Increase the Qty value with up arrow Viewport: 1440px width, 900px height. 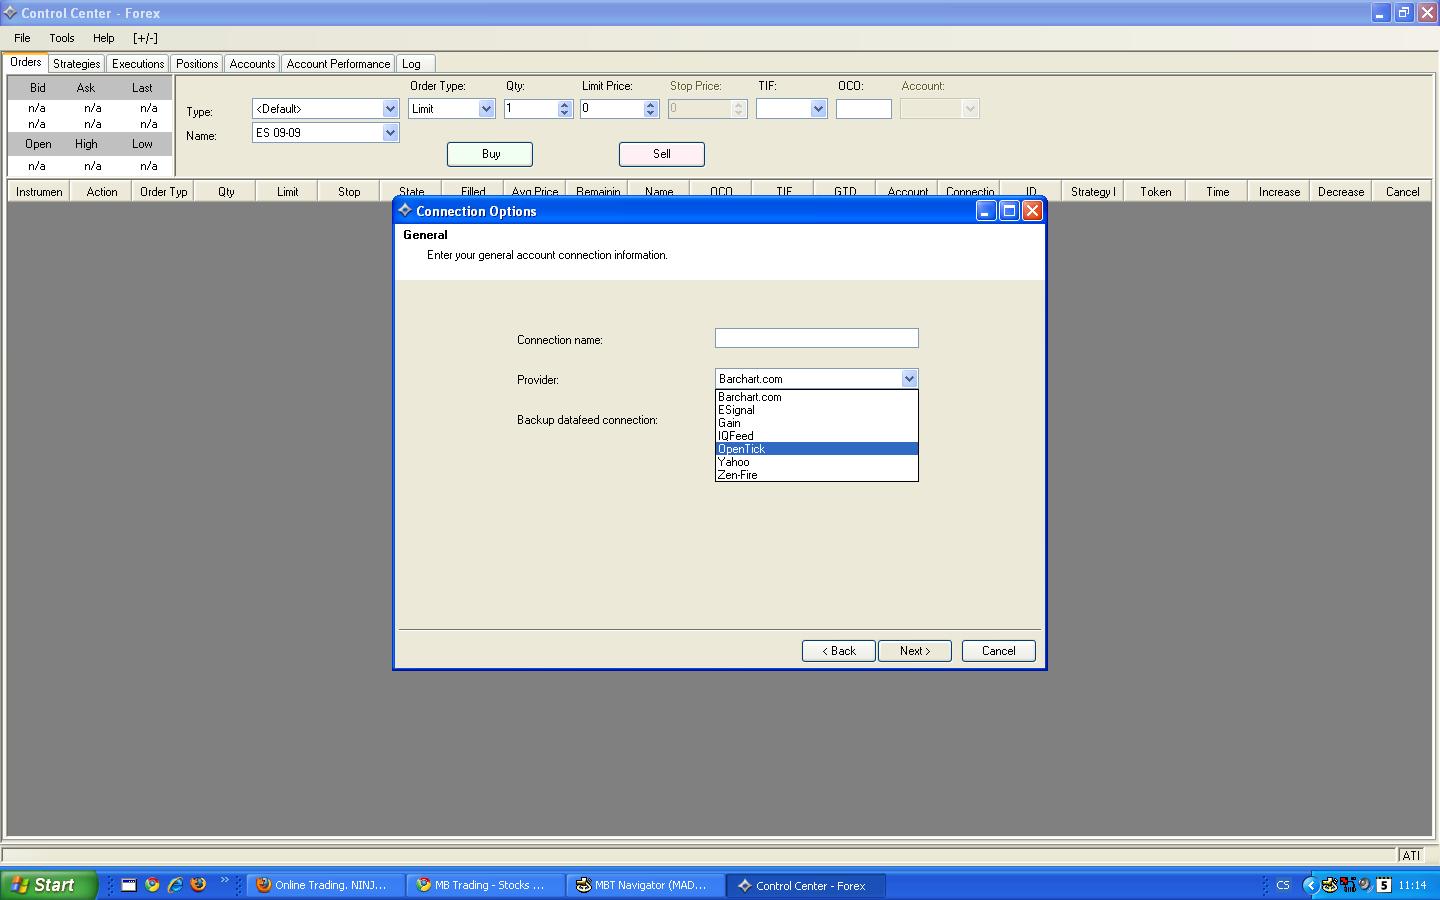click(564, 104)
